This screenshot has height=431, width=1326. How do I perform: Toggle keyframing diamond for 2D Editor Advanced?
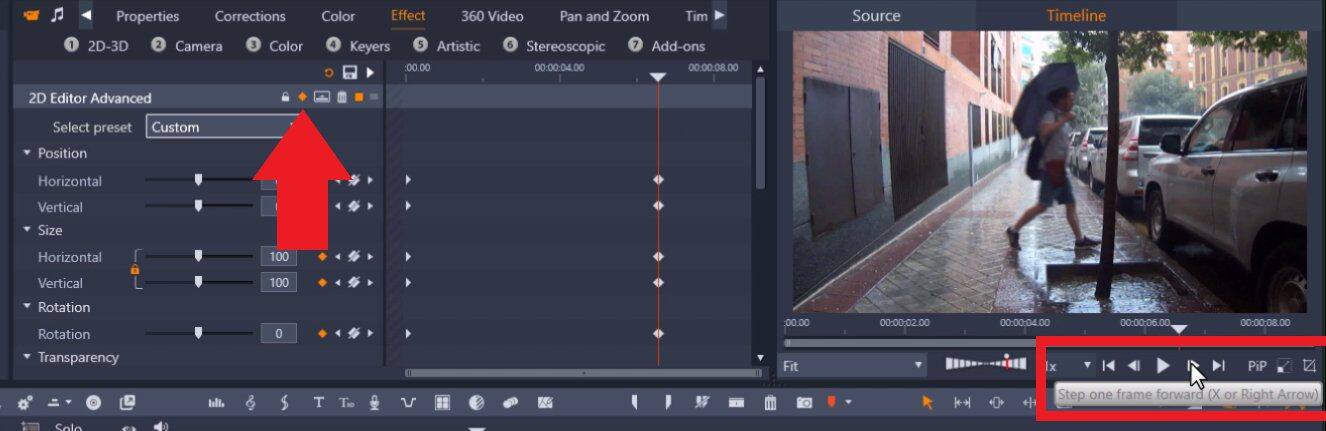tap(302, 97)
